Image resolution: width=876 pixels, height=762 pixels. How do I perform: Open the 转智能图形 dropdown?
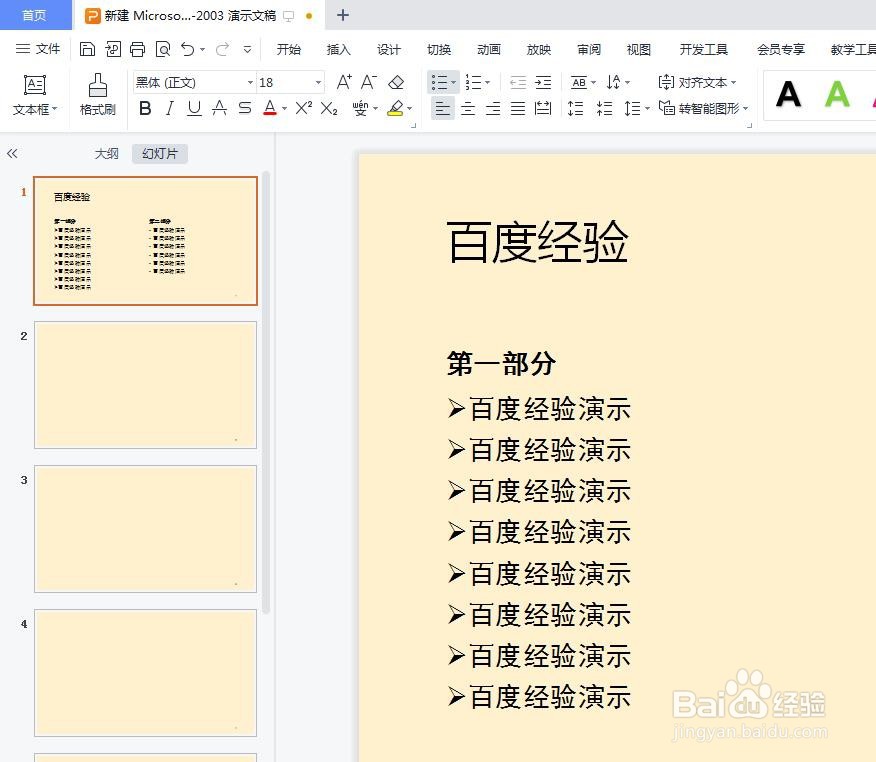[703, 108]
